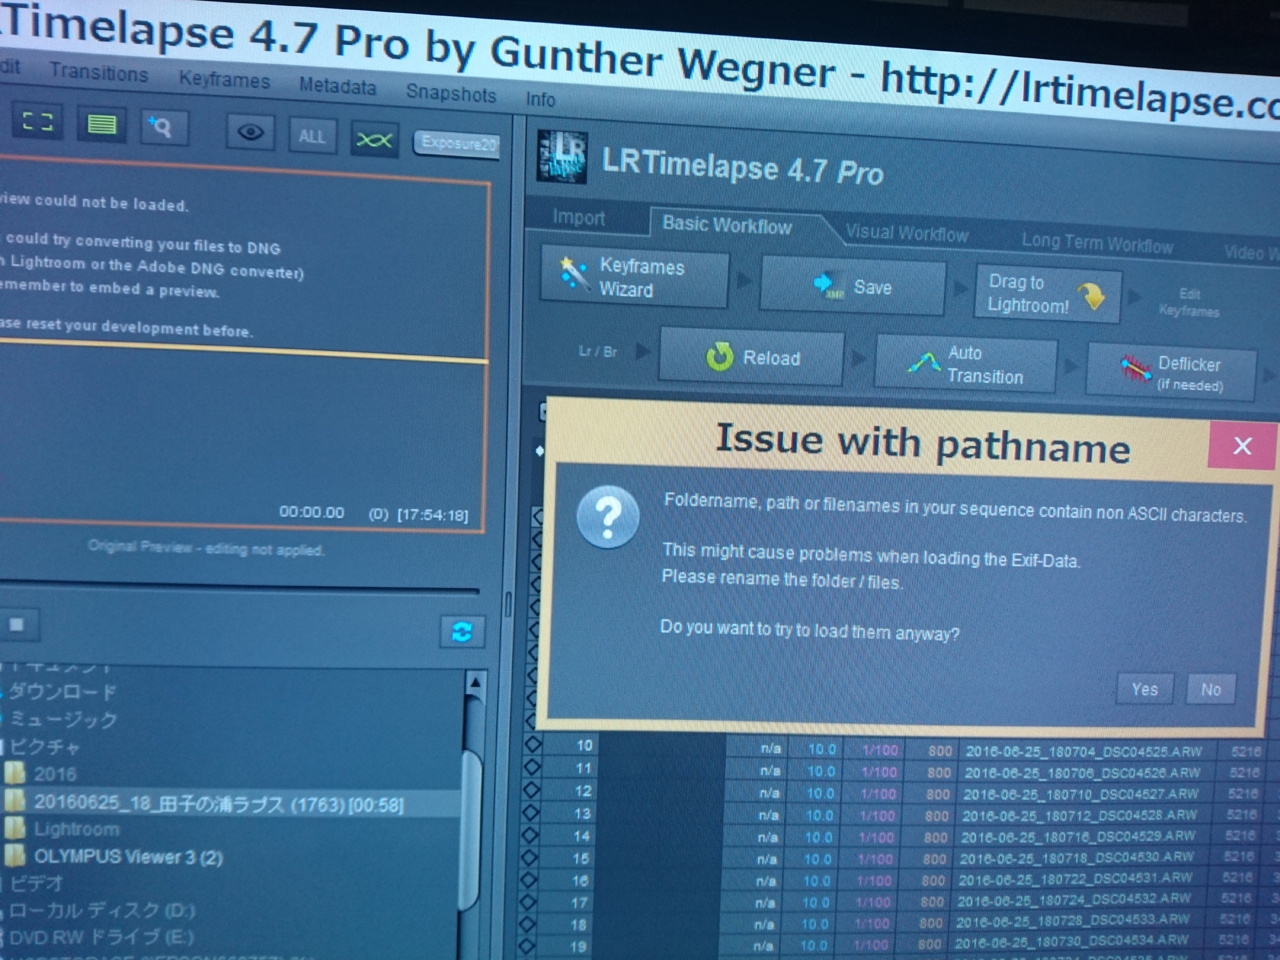Viewport: 1280px width, 960px height.
Task: Click the ALL toolbar button
Action: (312, 136)
